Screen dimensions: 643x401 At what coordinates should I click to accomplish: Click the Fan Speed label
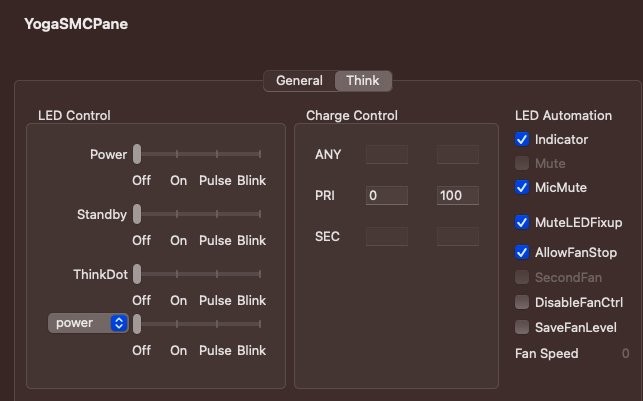(x=547, y=353)
